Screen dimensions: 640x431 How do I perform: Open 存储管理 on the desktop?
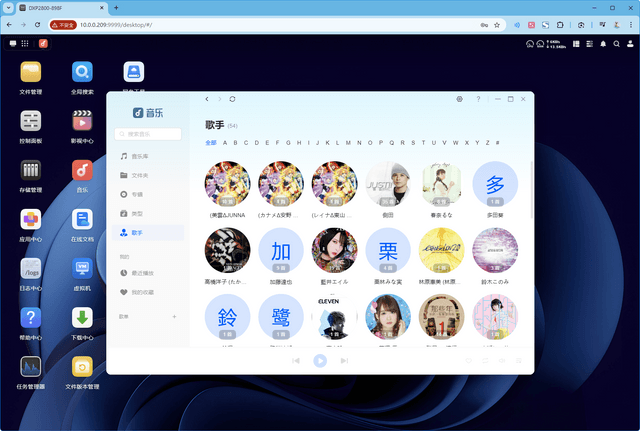click(x=31, y=170)
